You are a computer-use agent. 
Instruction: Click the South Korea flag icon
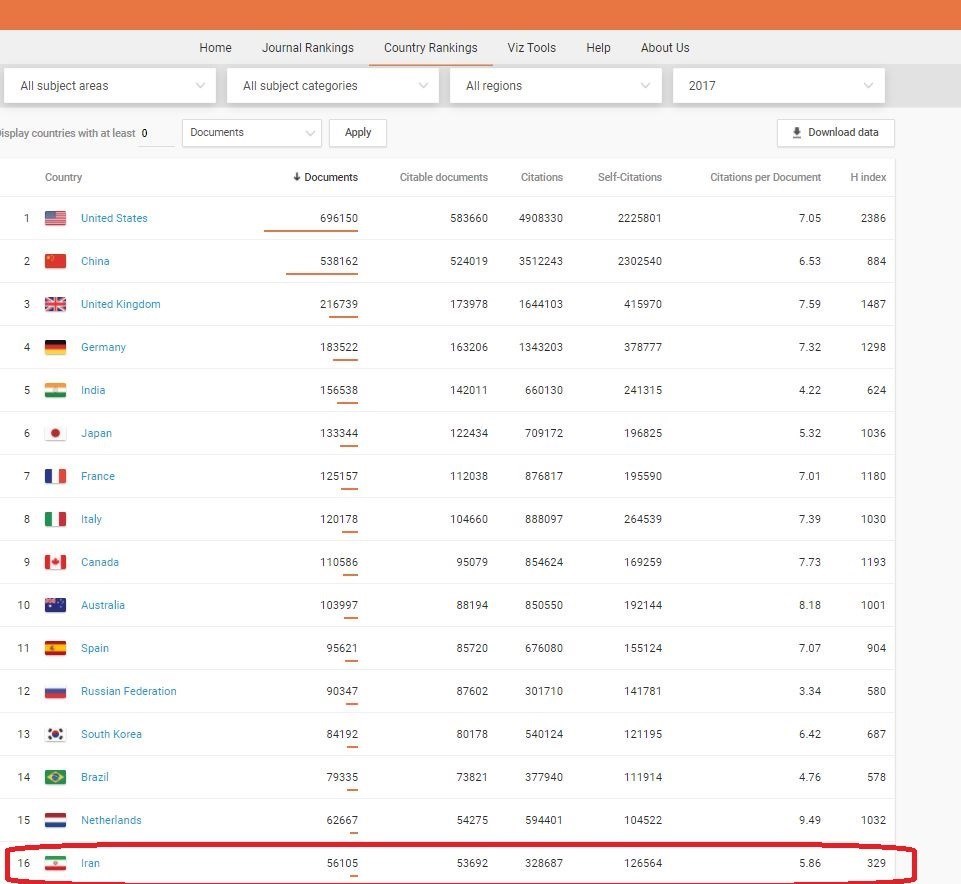coord(55,734)
